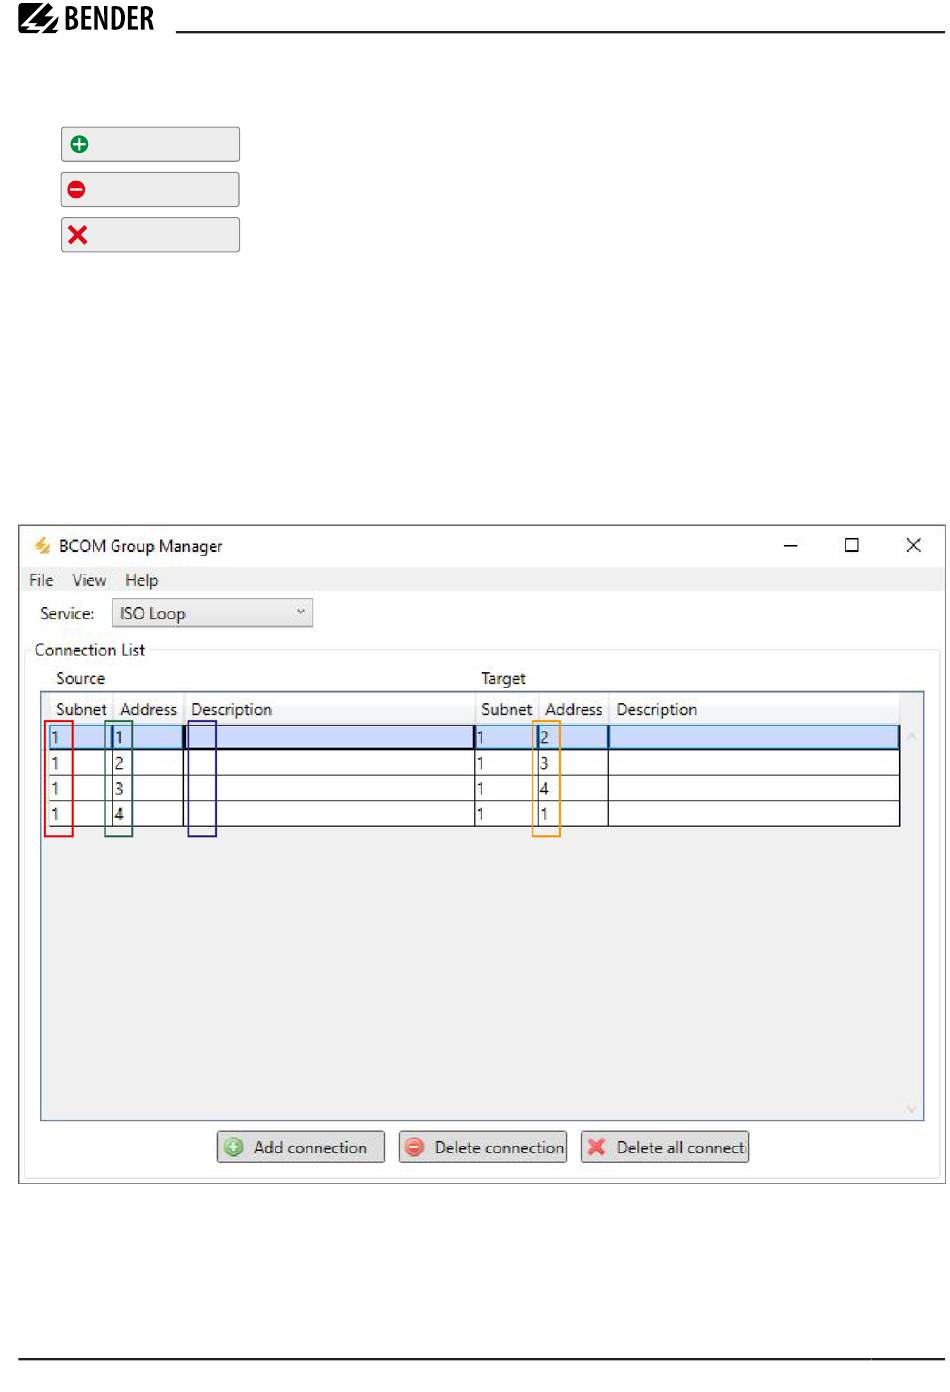Viewport: 950px width, 1392px height.
Task: Click the Delete connection button
Action: point(483,1147)
